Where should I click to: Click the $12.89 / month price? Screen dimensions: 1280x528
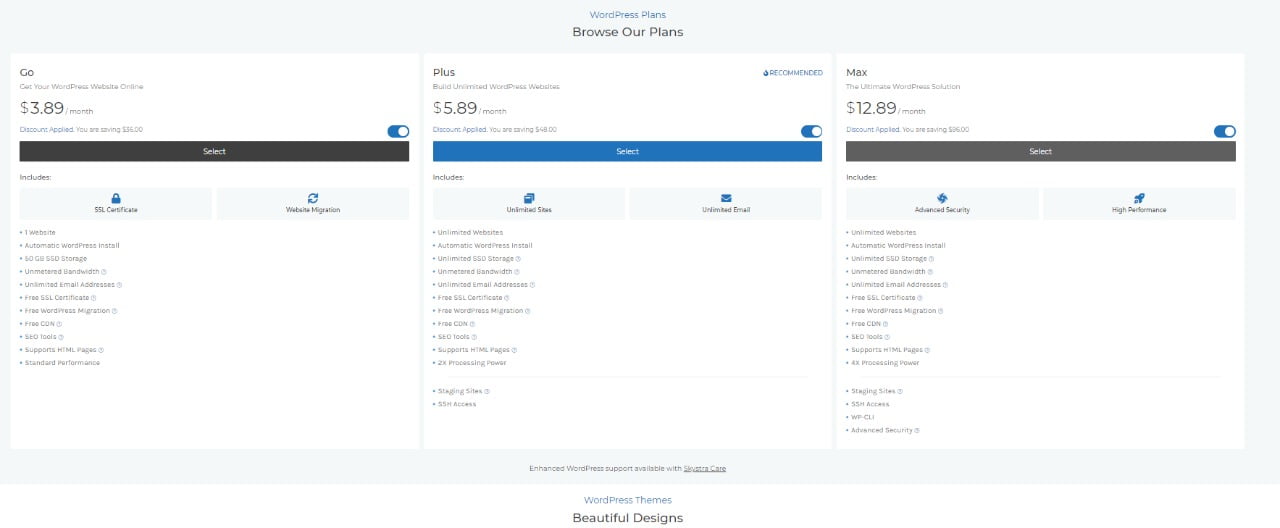(886, 108)
